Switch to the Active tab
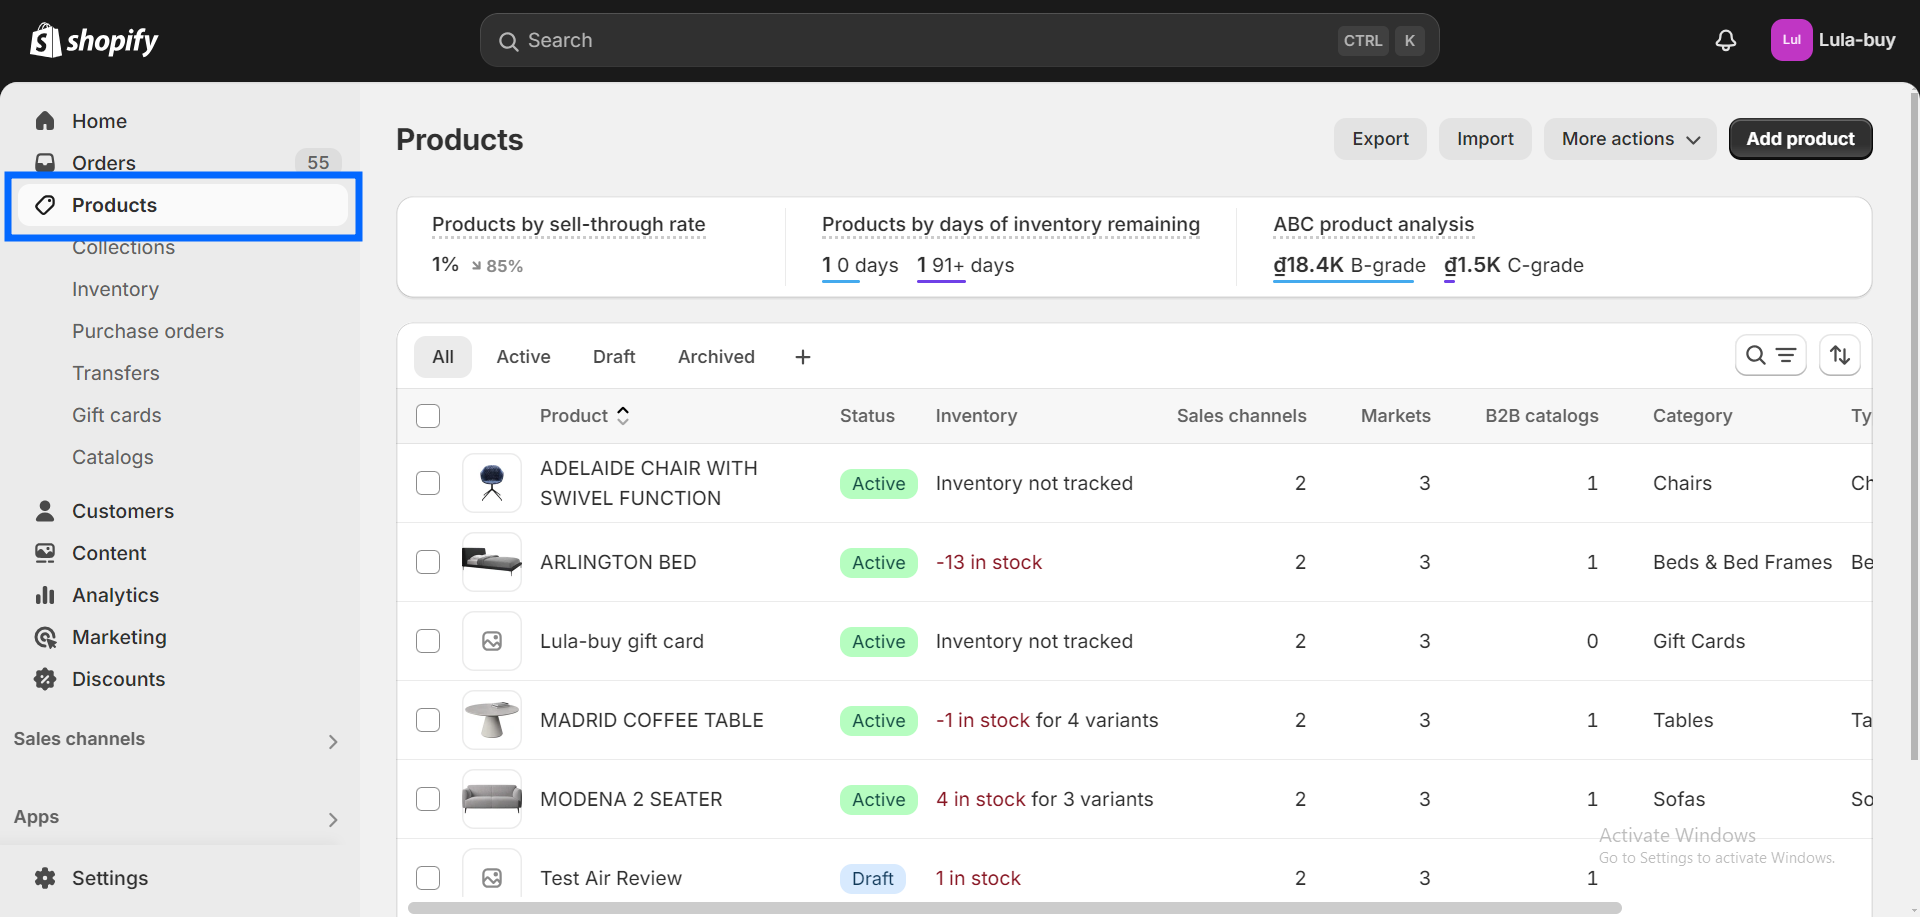The width and height of the screenshot is (1920, 917). pyautogui.click(x=523, y=357)
